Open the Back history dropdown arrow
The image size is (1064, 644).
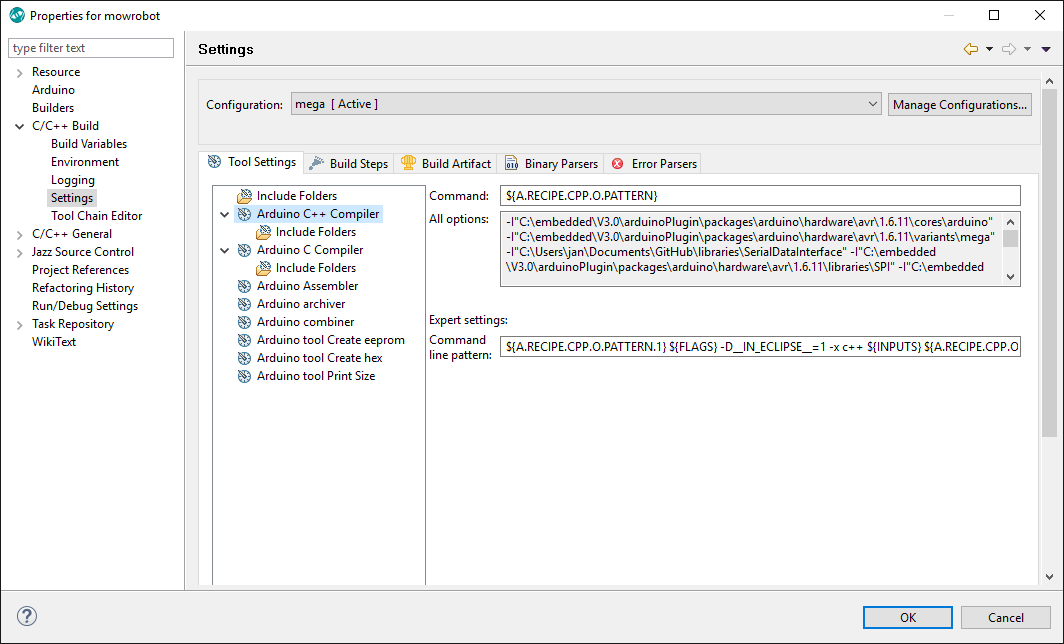[989, 49]
